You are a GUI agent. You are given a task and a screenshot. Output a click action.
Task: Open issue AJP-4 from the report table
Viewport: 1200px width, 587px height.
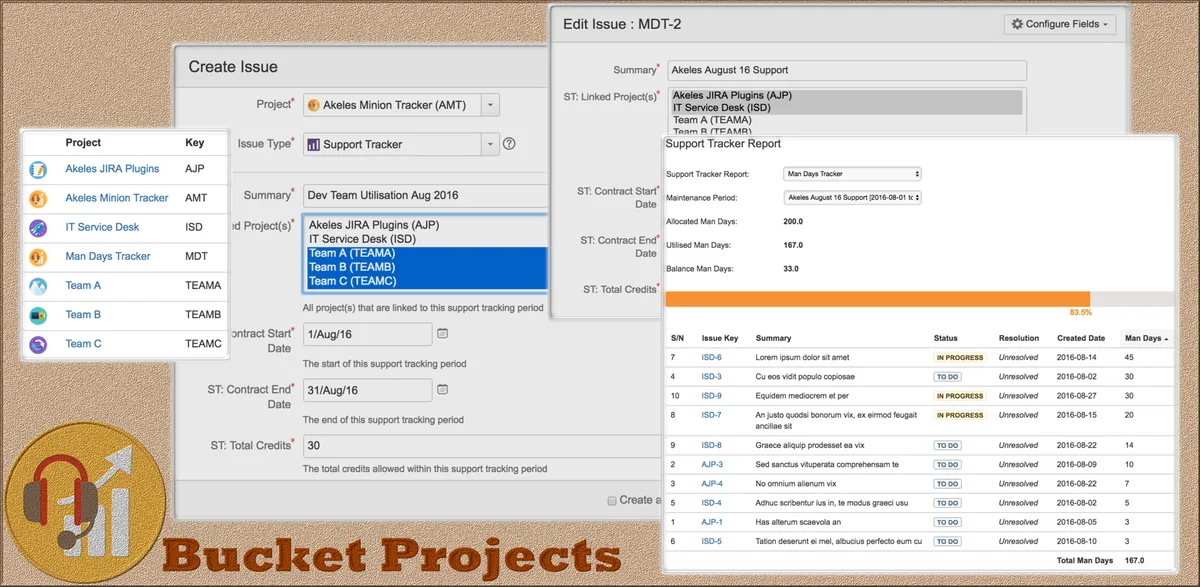(712, 483)
